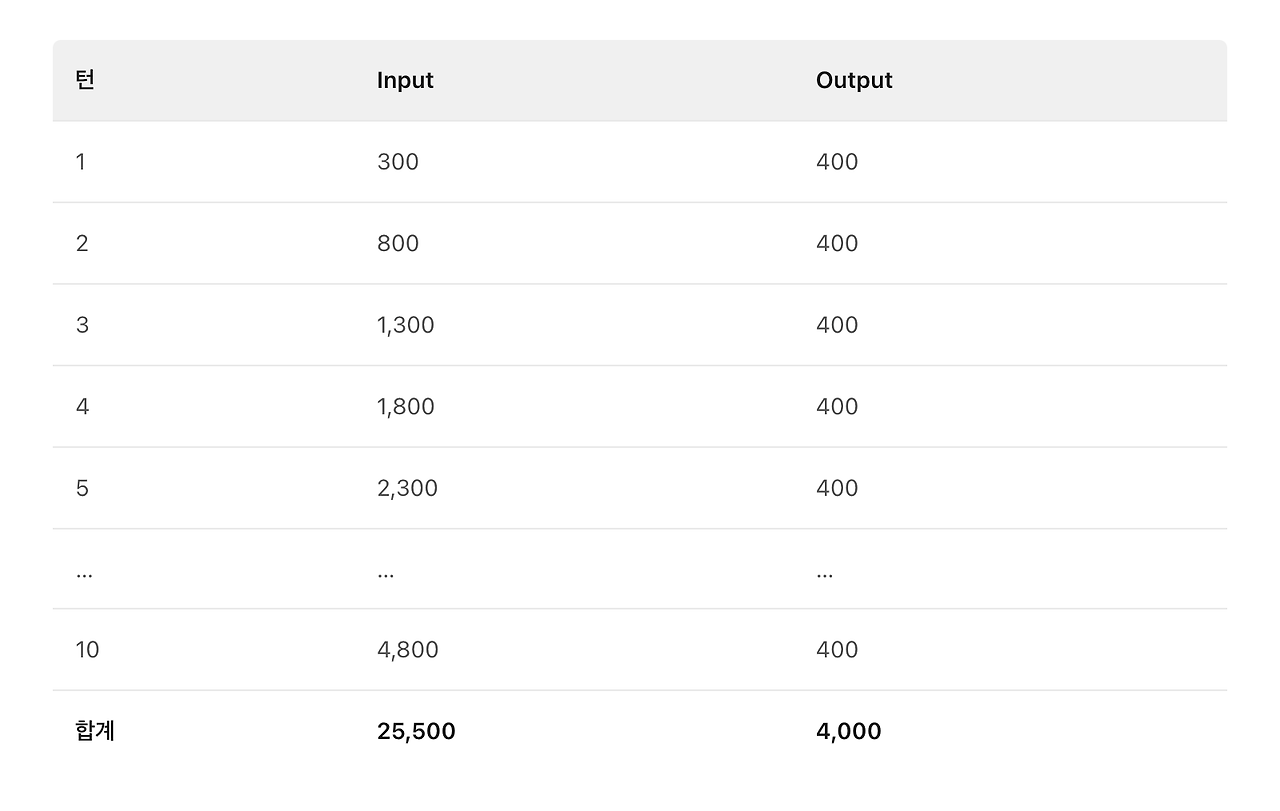This screenshot has height=811, width=1280.
Task: Select the Input value 800
Action: point(398,244)
